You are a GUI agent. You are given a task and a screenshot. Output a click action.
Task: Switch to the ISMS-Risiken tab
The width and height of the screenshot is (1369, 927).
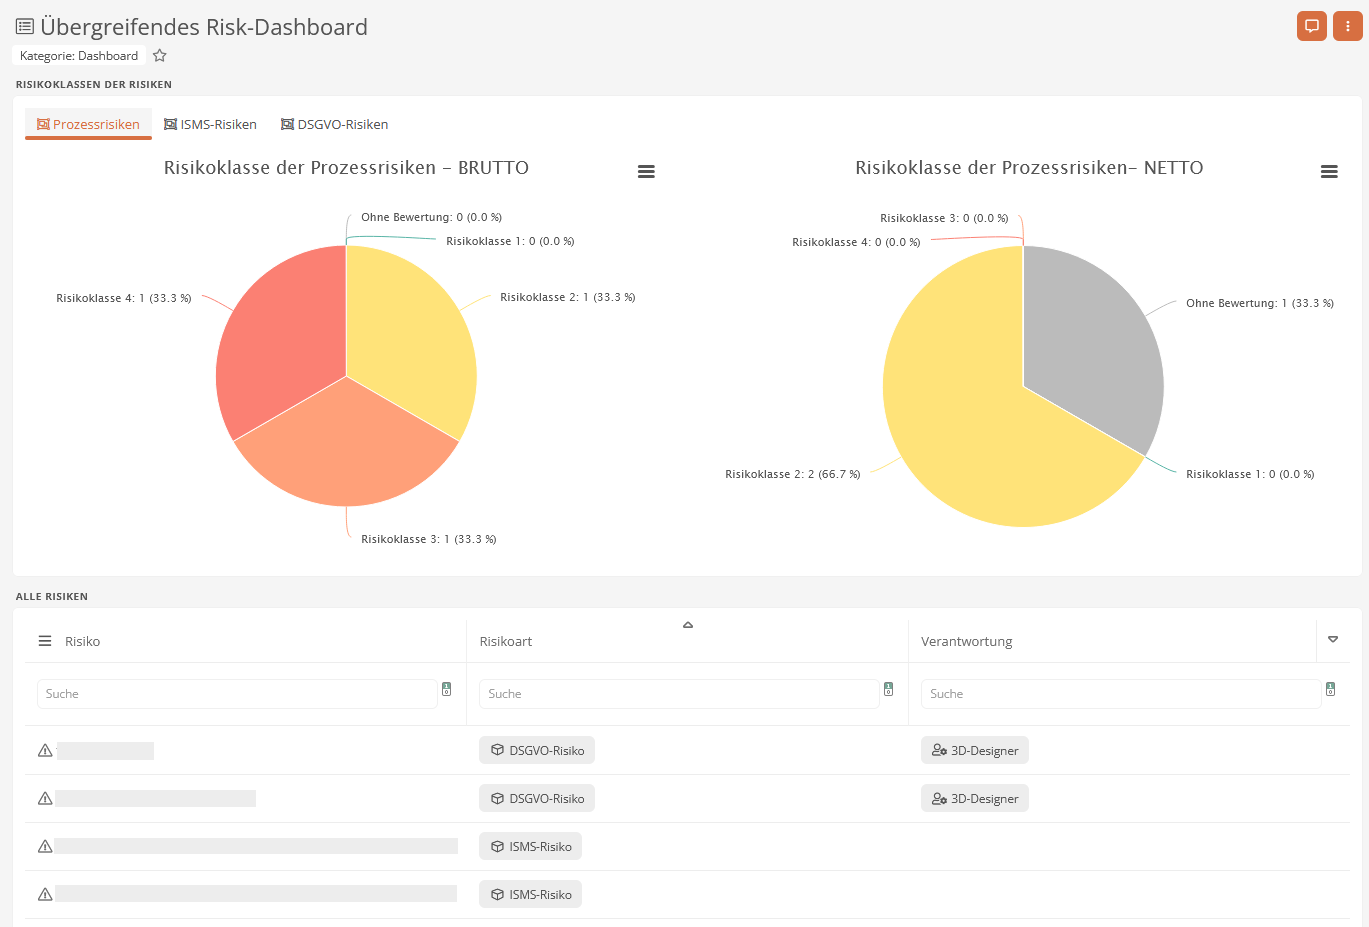tap(210, 124)
